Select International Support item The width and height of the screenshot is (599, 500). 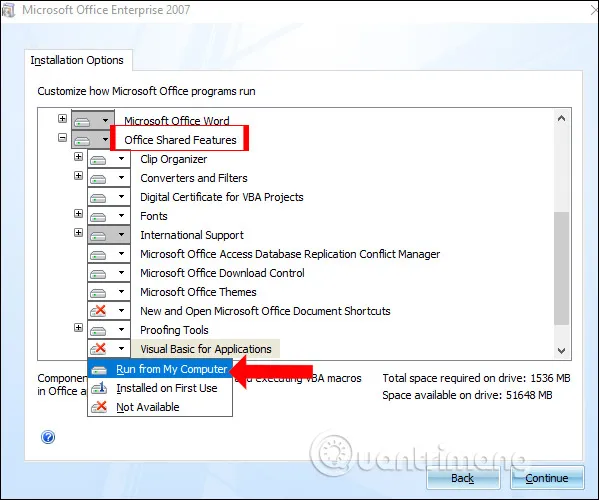point(192,235)
